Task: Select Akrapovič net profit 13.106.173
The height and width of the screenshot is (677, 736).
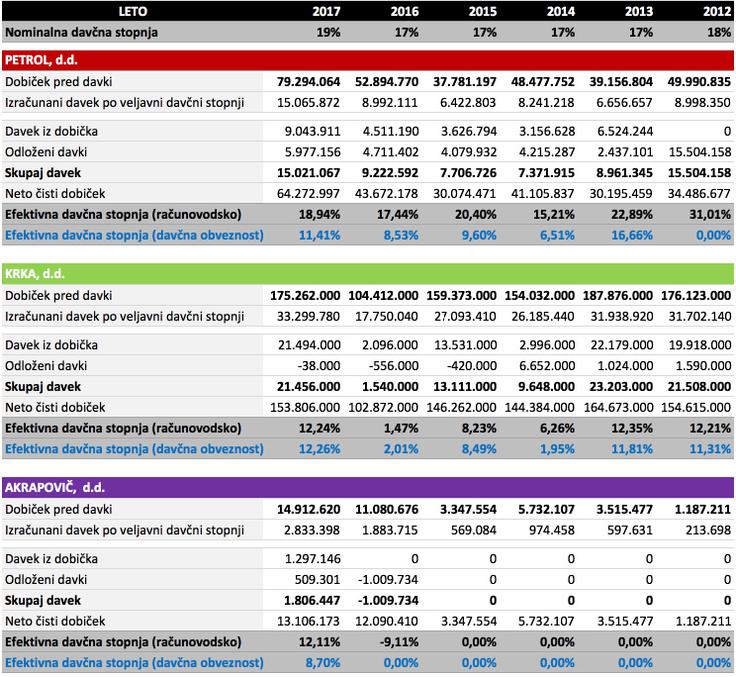Action: 308,621
